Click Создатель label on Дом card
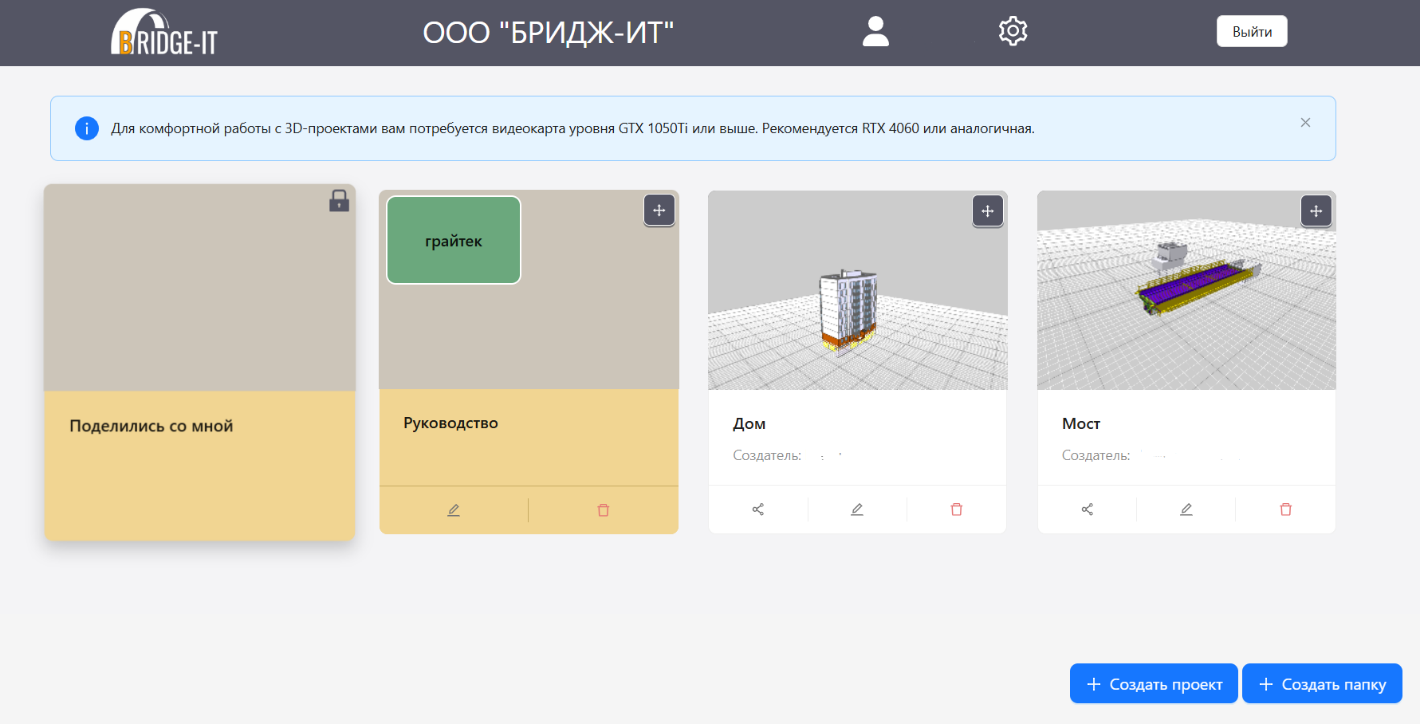The image size is (1420, 724). (x=767, y=456)
